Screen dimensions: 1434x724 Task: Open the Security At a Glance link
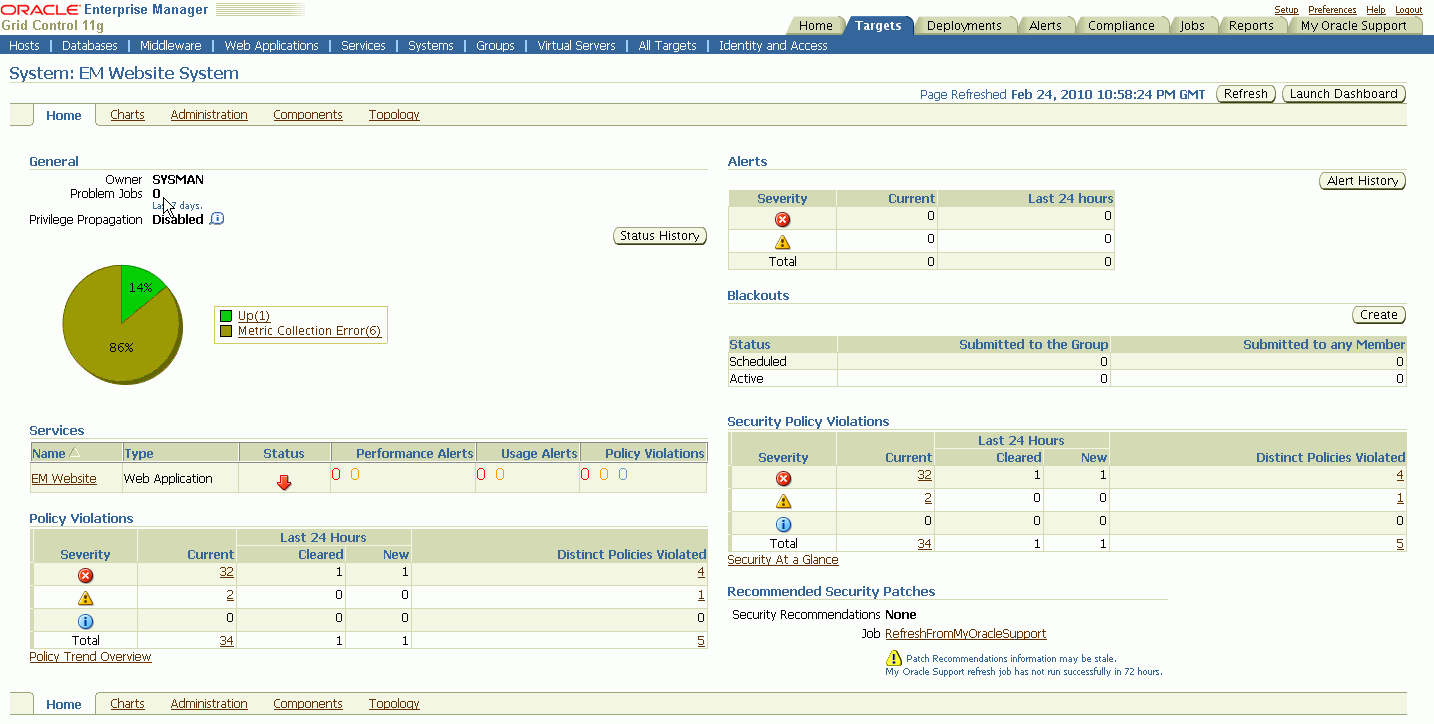tap(783, 560)
